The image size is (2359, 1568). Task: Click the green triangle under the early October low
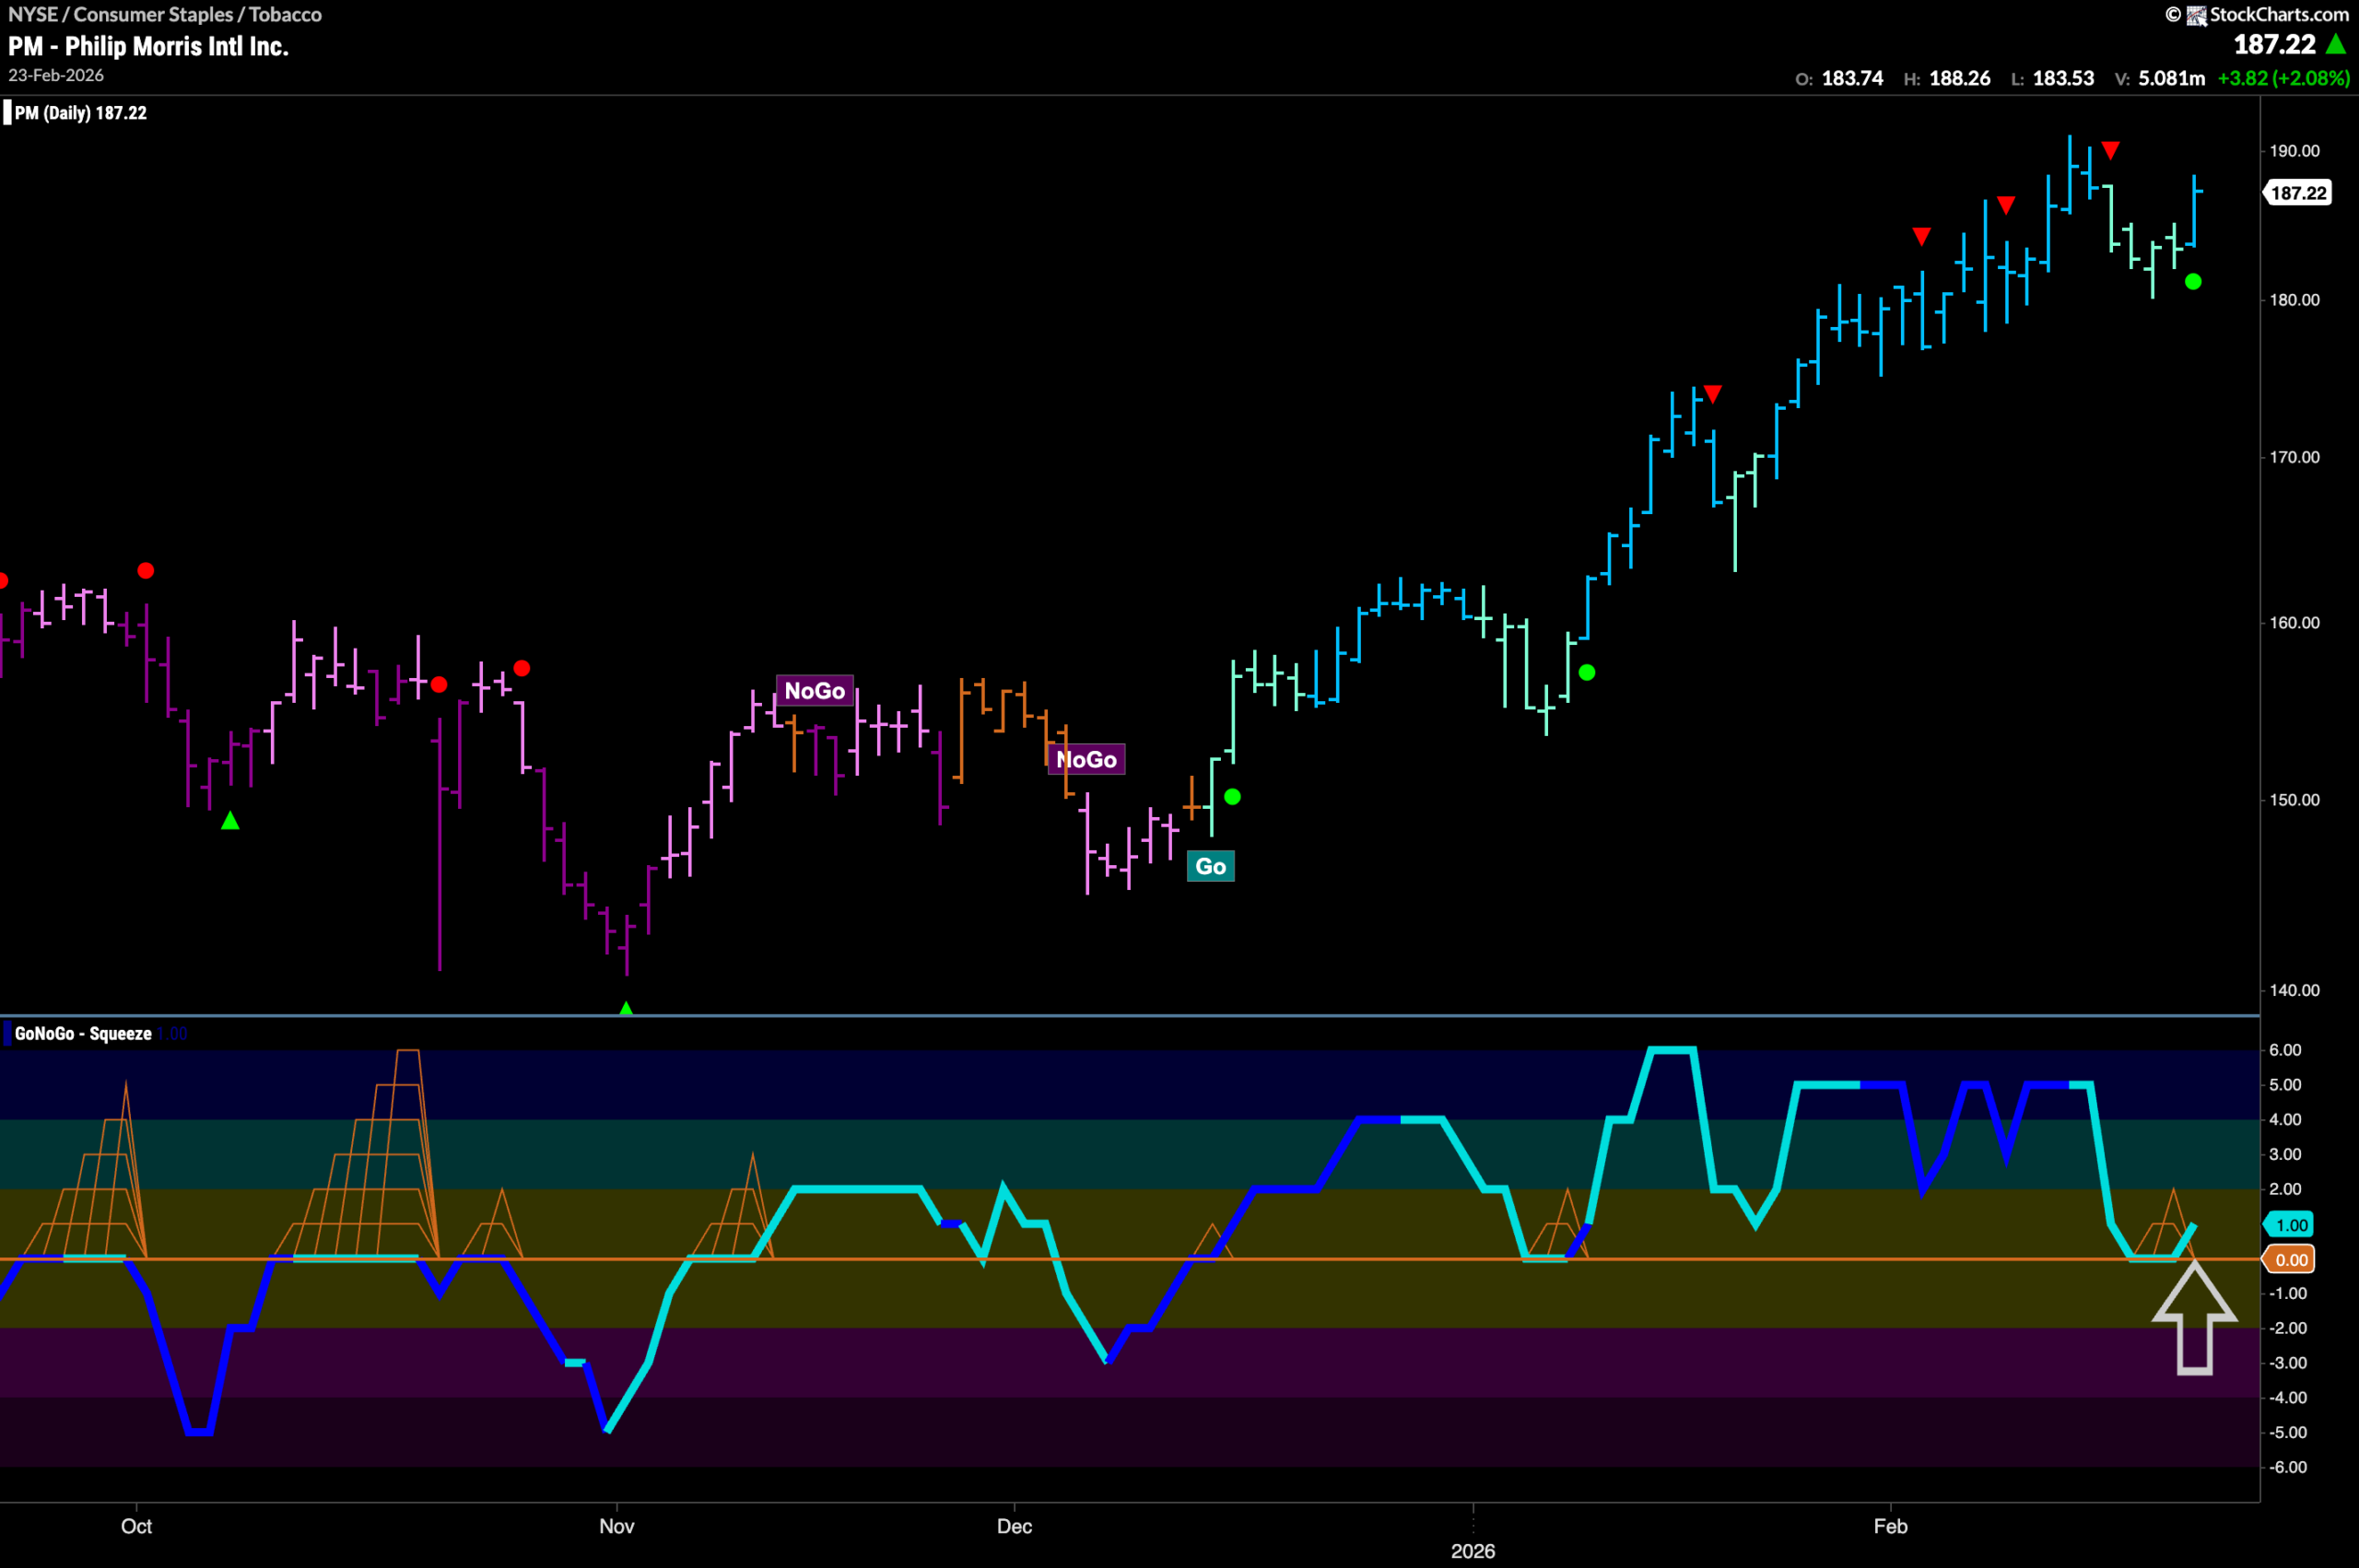pyautogui.click(x=230, y=821)
